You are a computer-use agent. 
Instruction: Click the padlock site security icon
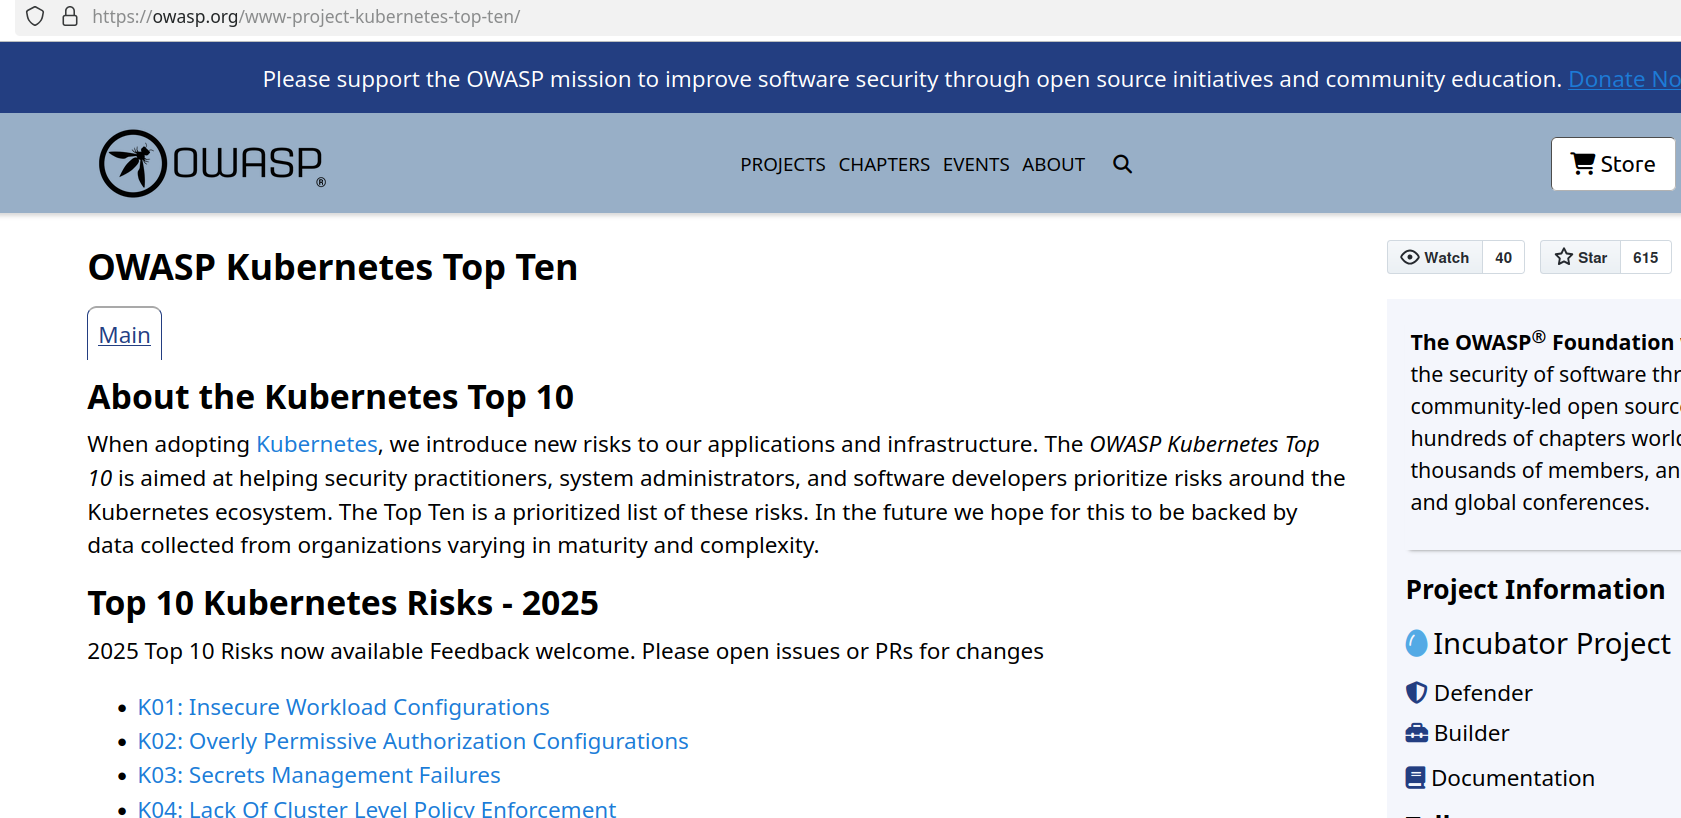tap(70, 16)
